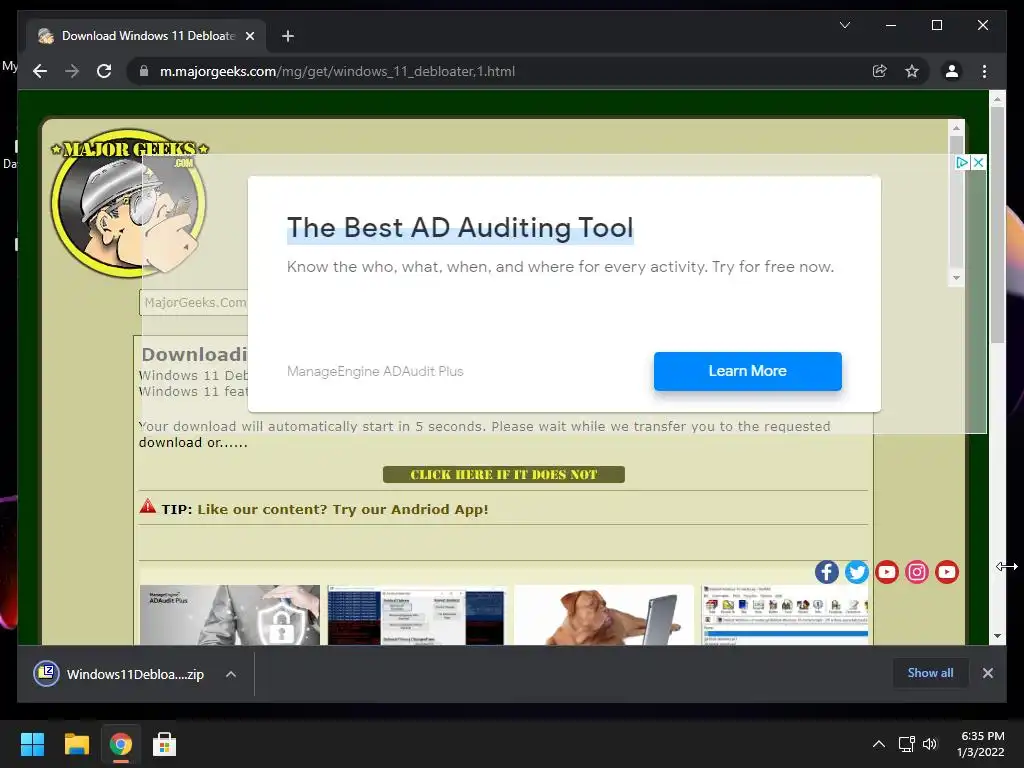Bookmark this page with the star
The width and height of the screenshot is (1024, 768).
[912, 71]
